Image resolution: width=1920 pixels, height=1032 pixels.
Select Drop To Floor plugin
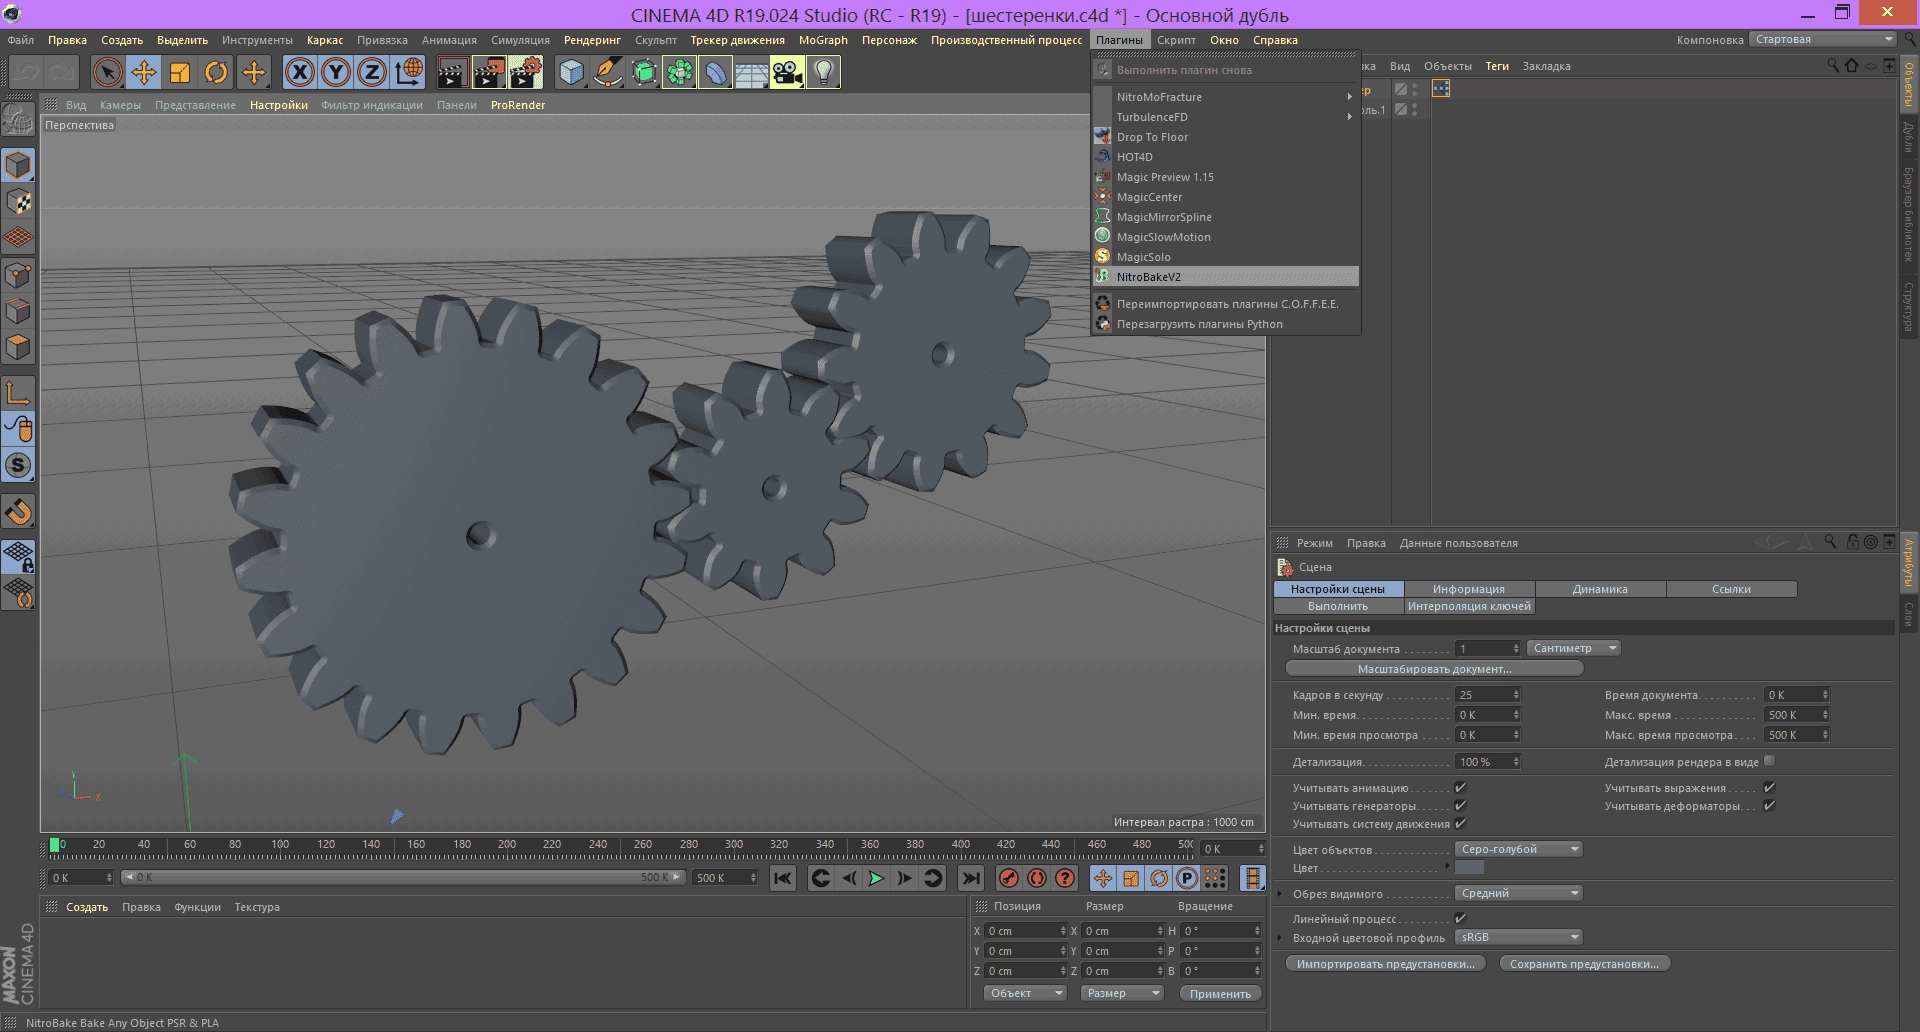tap(1225, 137)
